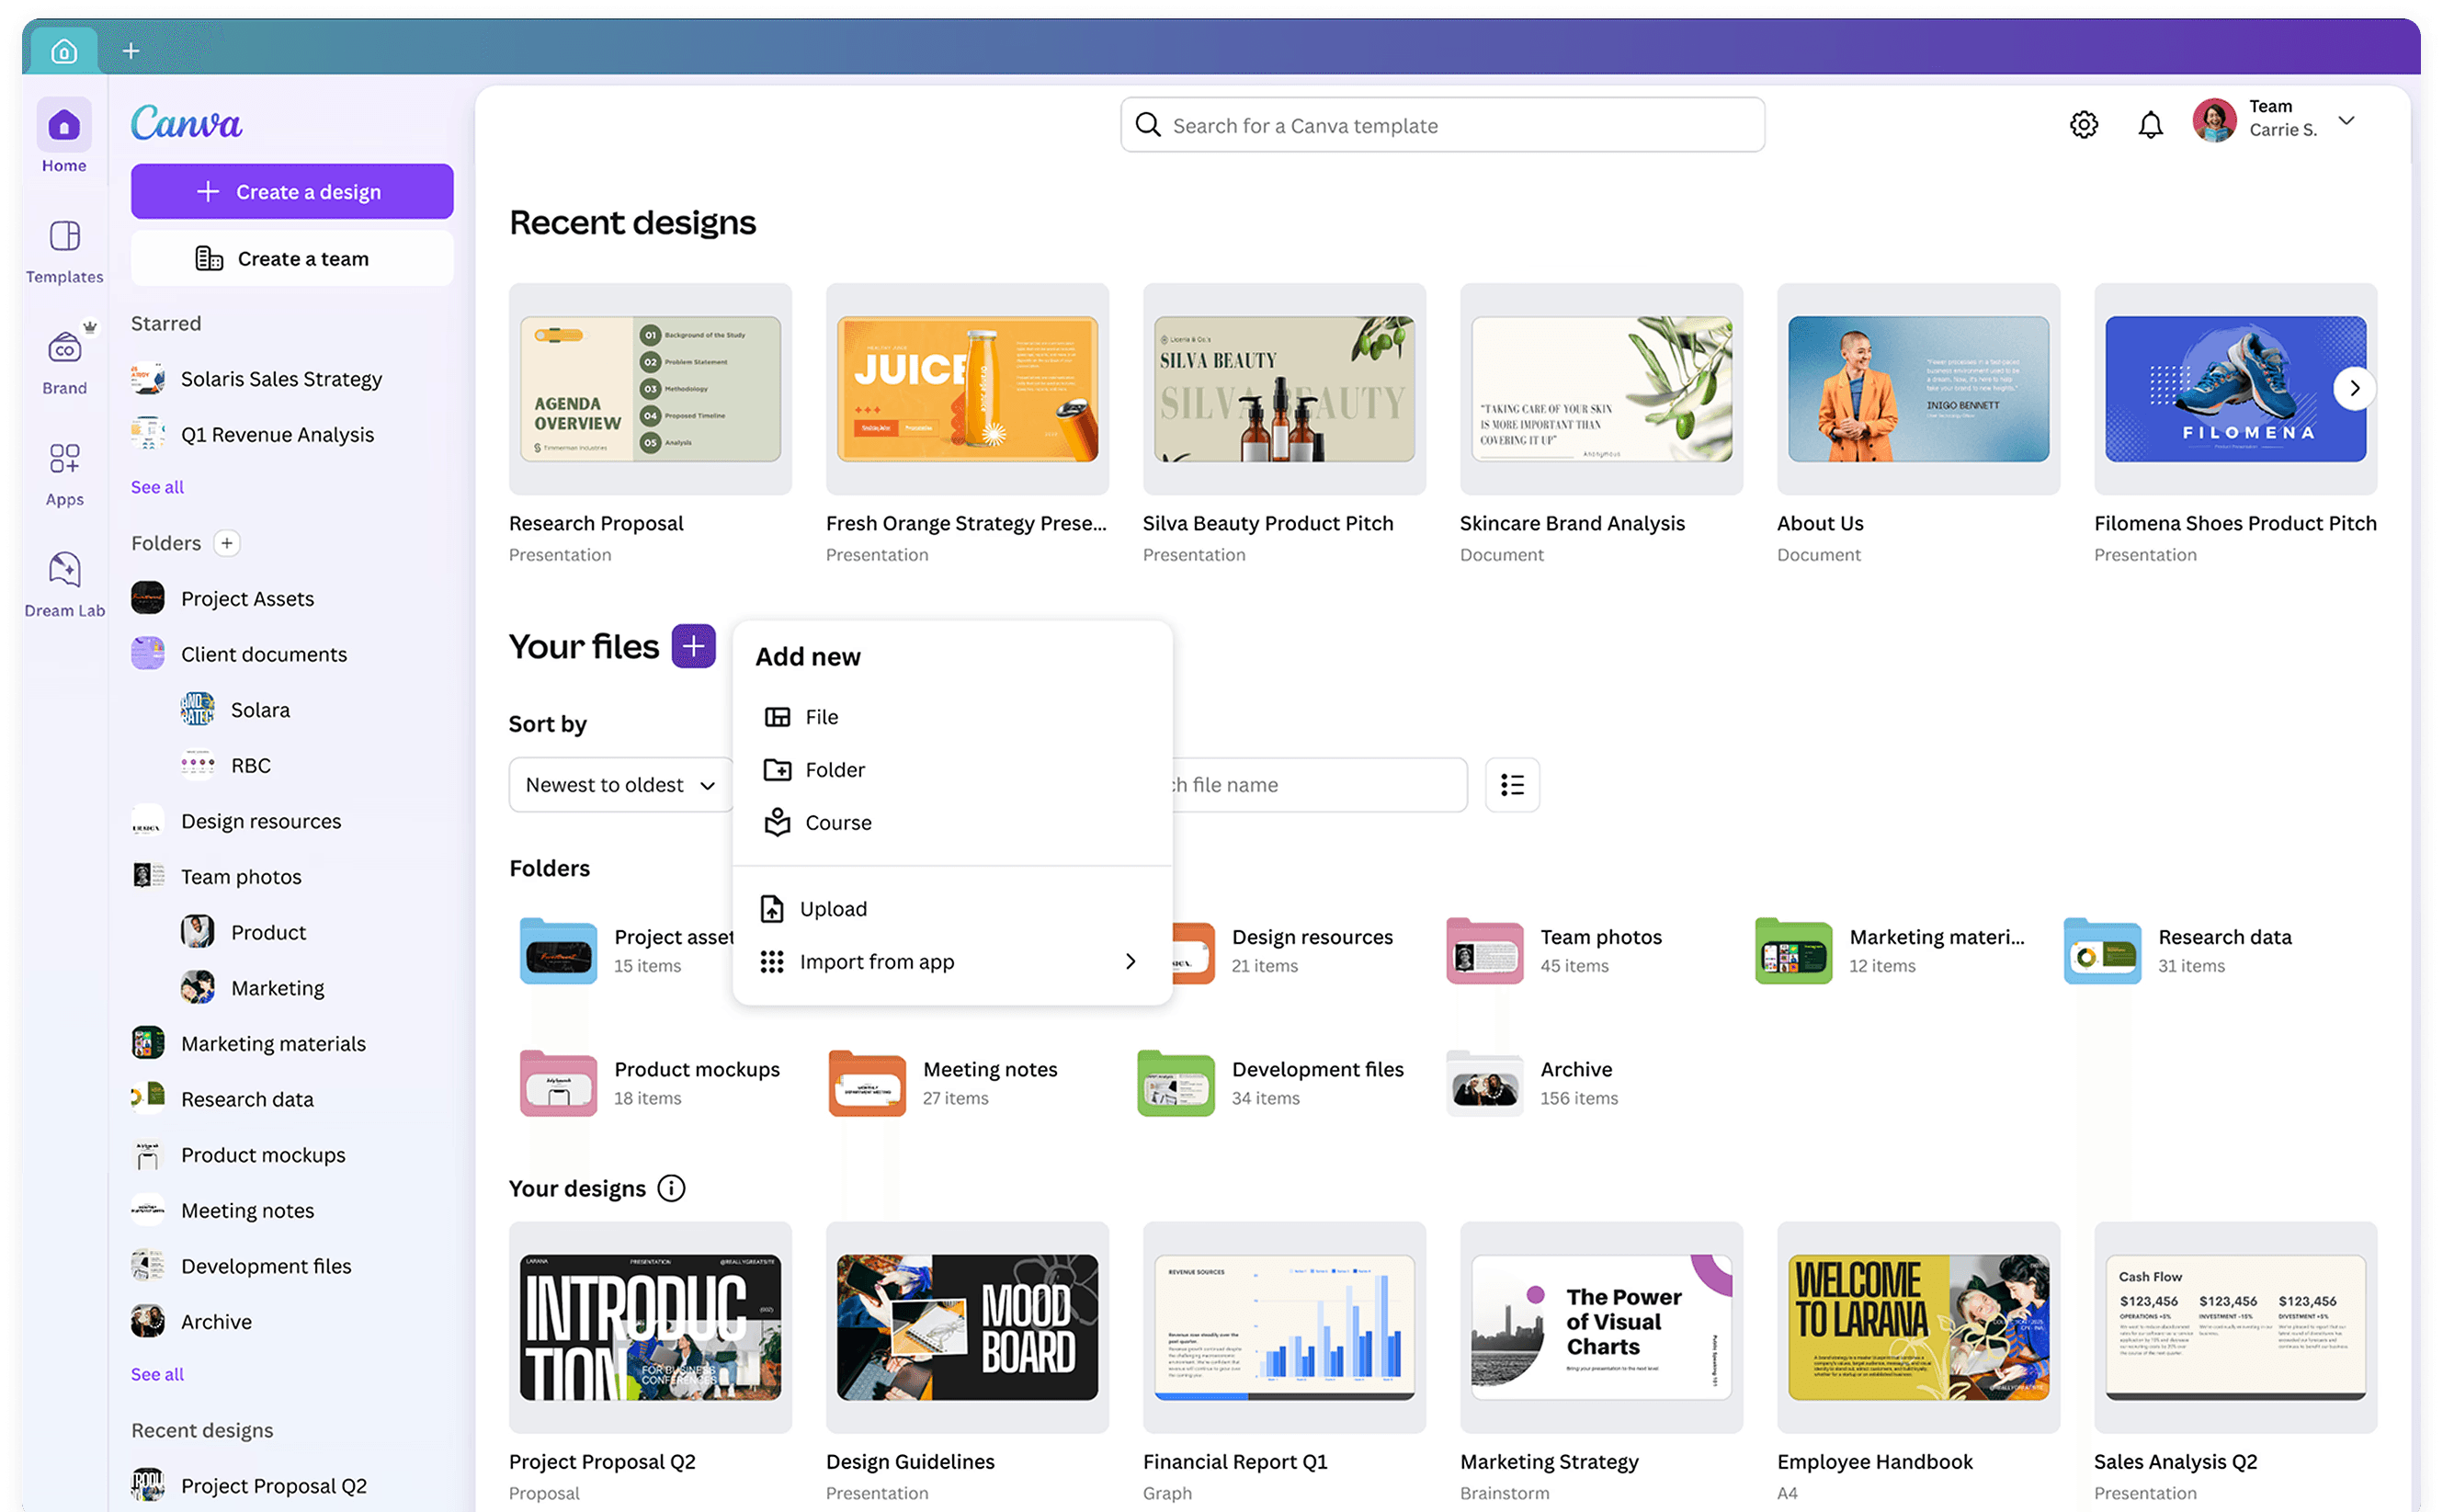
Task: Open the Newest to oldest sort dropdown
Action: click(620, 785)
